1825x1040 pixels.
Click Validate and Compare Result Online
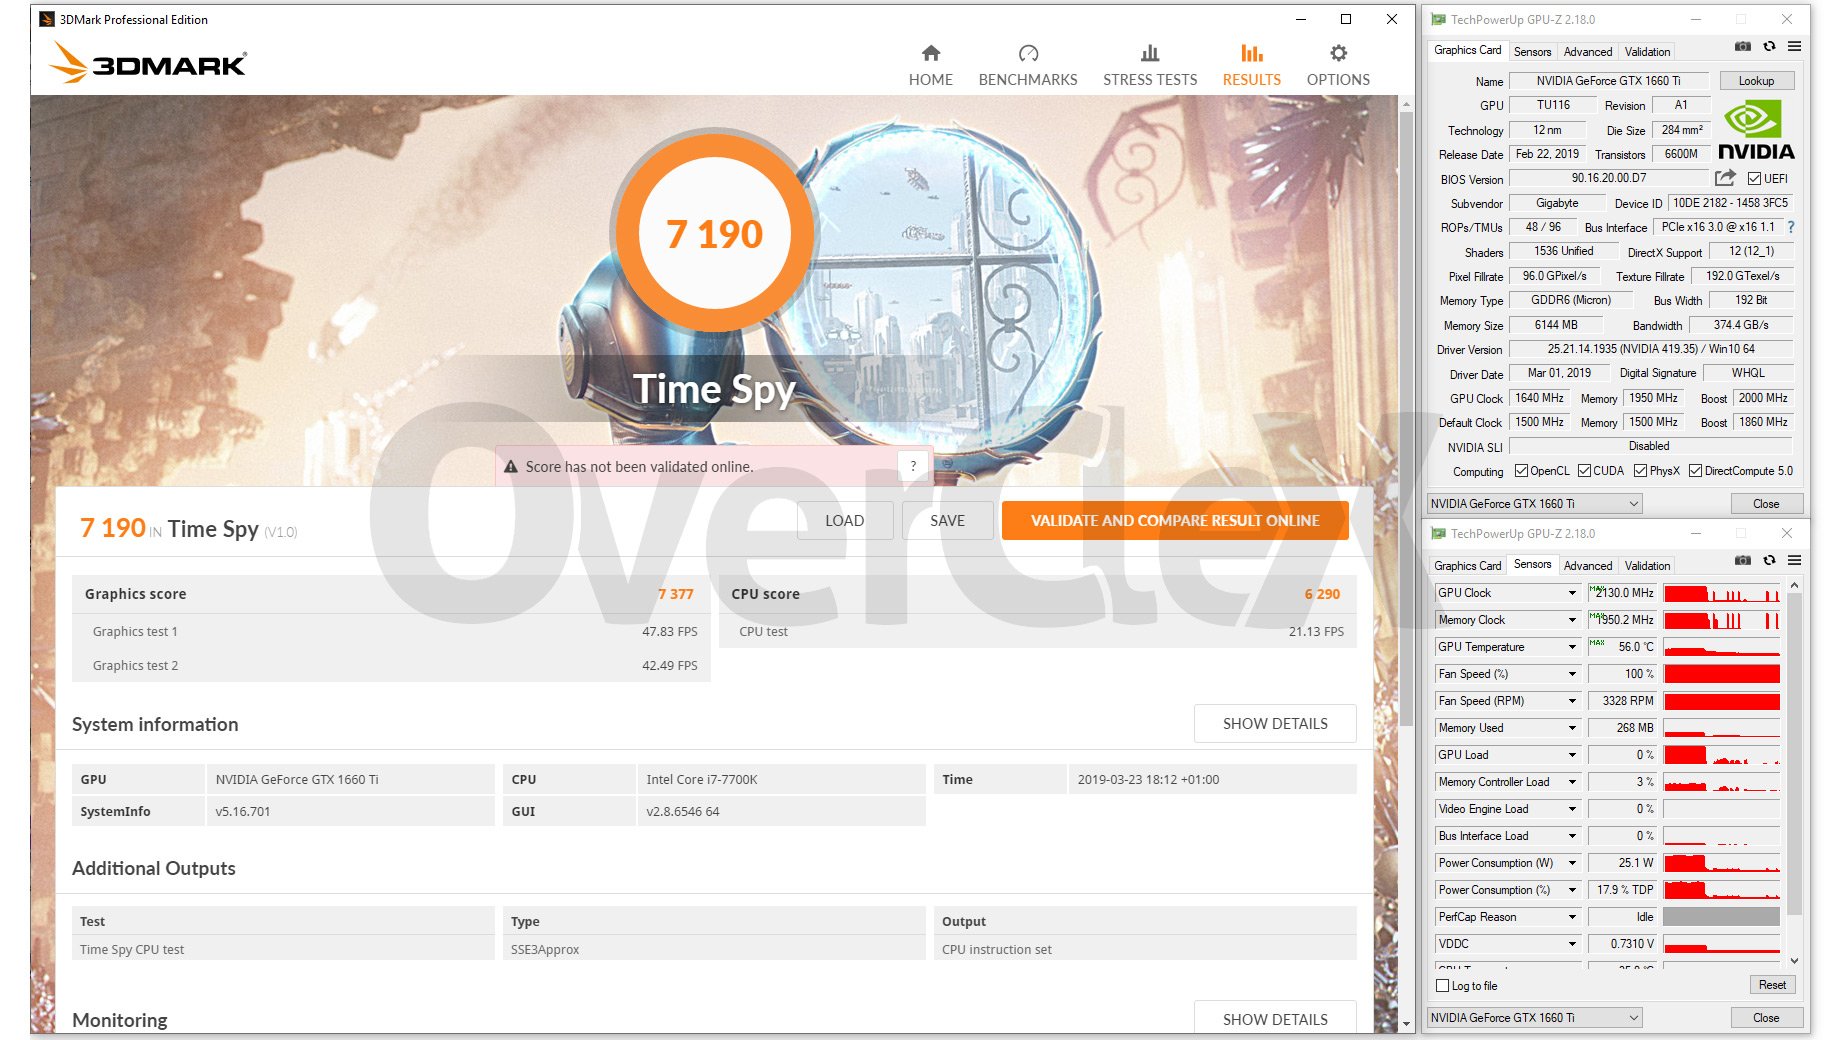(x=1174, y=521)
